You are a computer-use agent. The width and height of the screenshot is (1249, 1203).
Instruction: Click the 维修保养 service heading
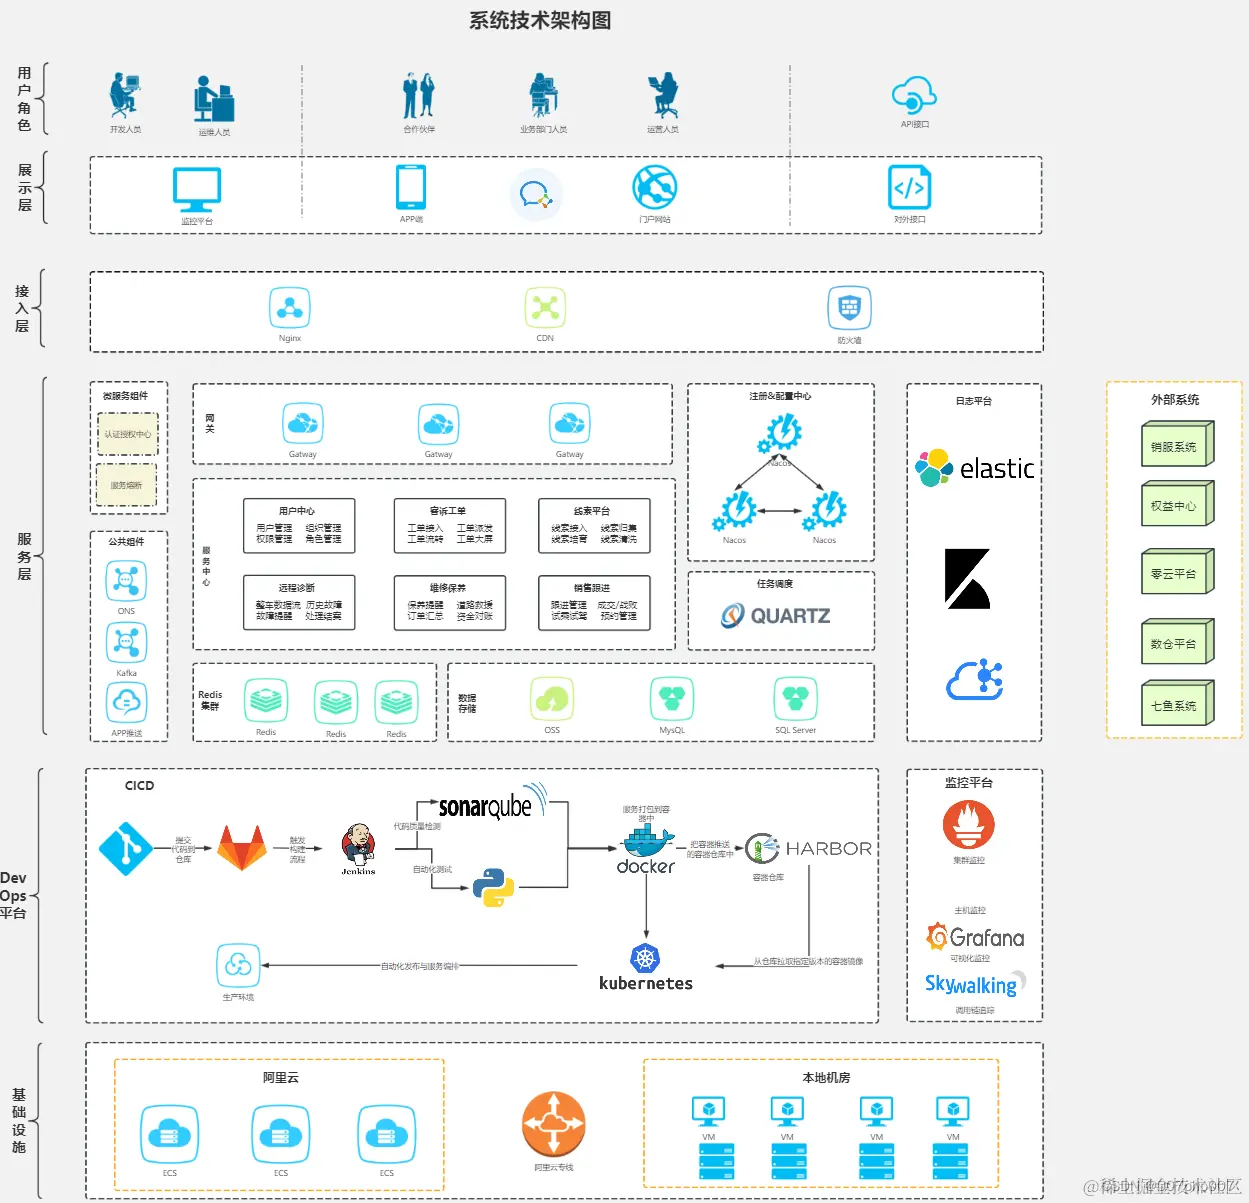tap(448, 587)
